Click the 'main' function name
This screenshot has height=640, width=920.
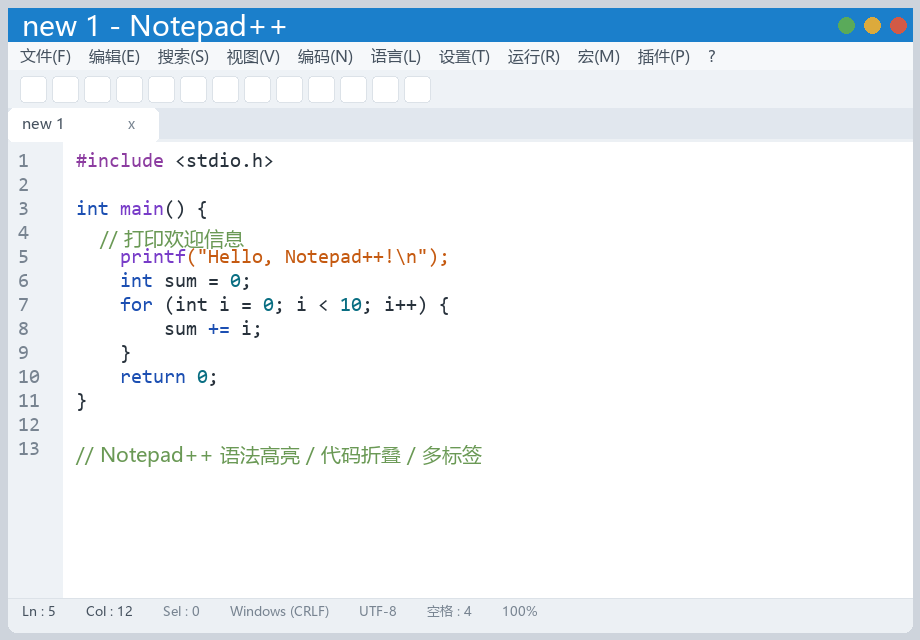click(141, 209)
